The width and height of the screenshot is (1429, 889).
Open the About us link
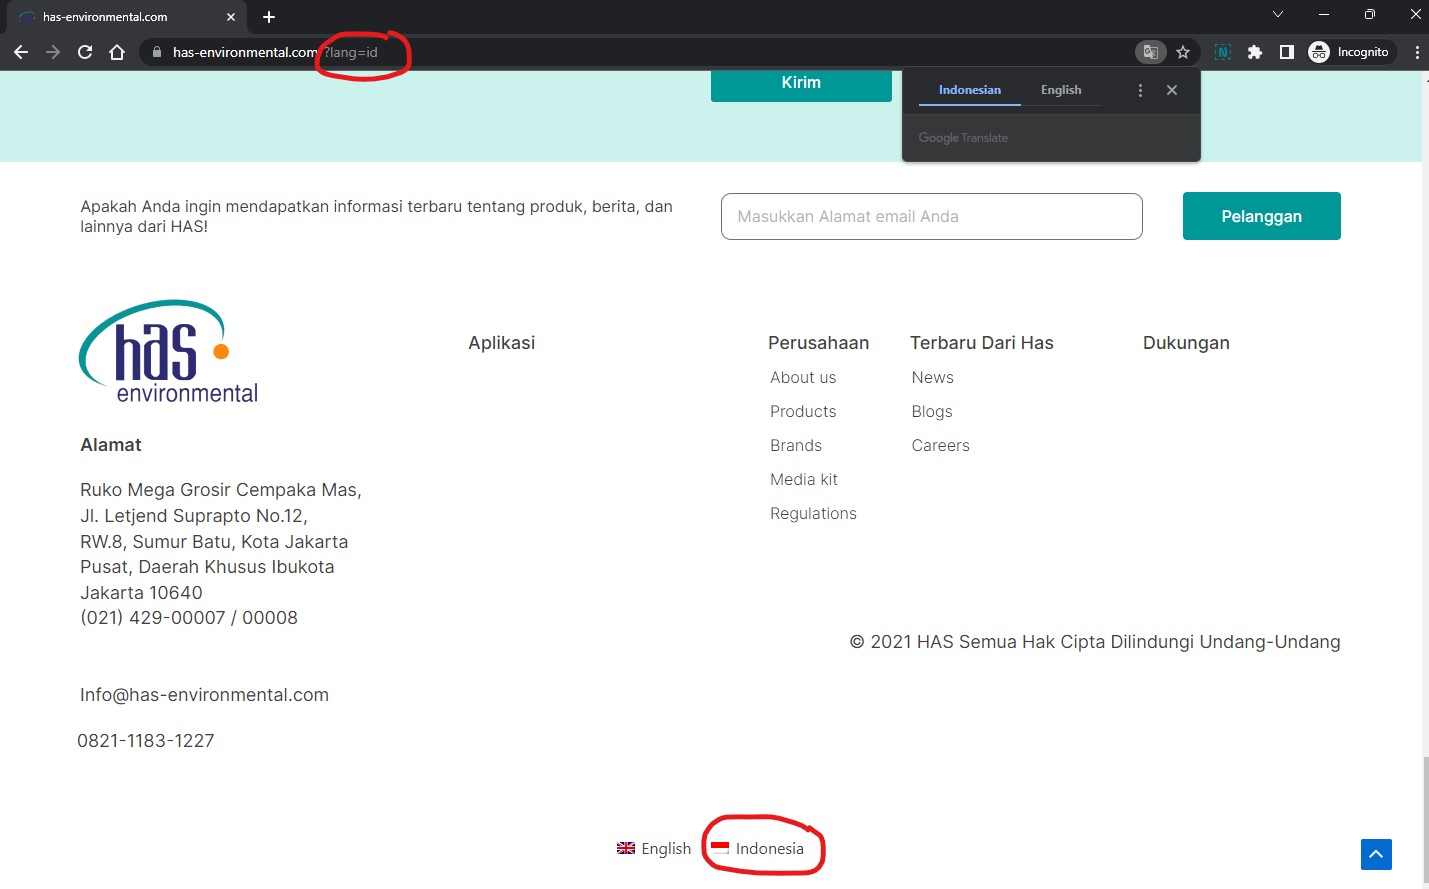(803, 377)
